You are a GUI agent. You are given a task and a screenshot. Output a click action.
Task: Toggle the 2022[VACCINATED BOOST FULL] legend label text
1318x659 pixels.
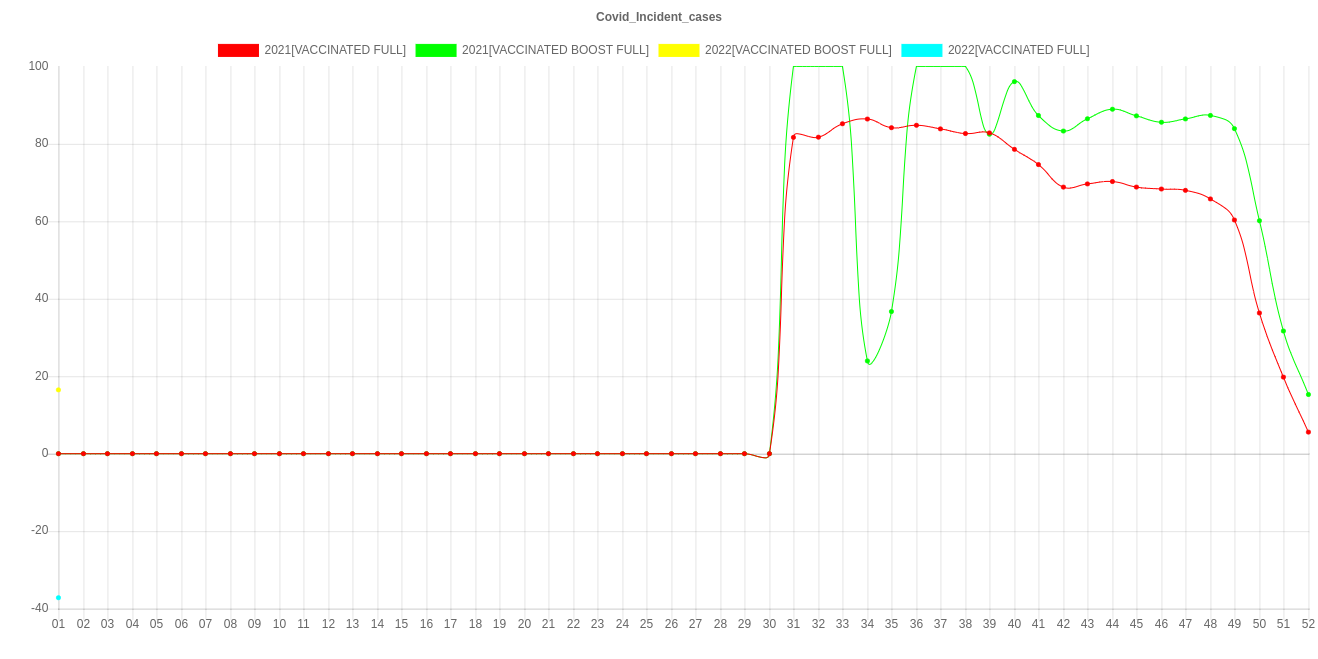coord(797,50)
